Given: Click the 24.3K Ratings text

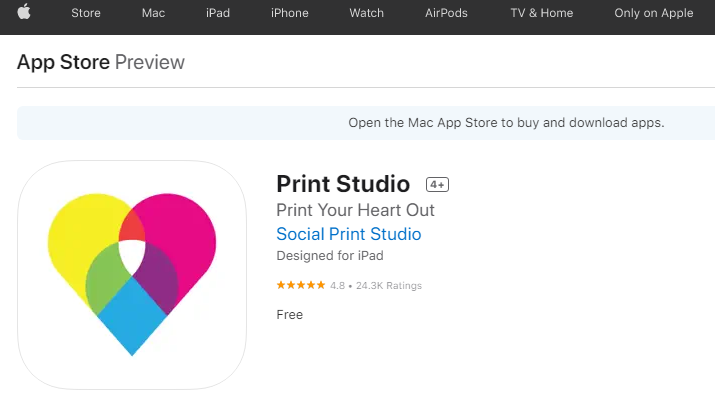Looking at the screenshot, I should click(x=389, y=286).
